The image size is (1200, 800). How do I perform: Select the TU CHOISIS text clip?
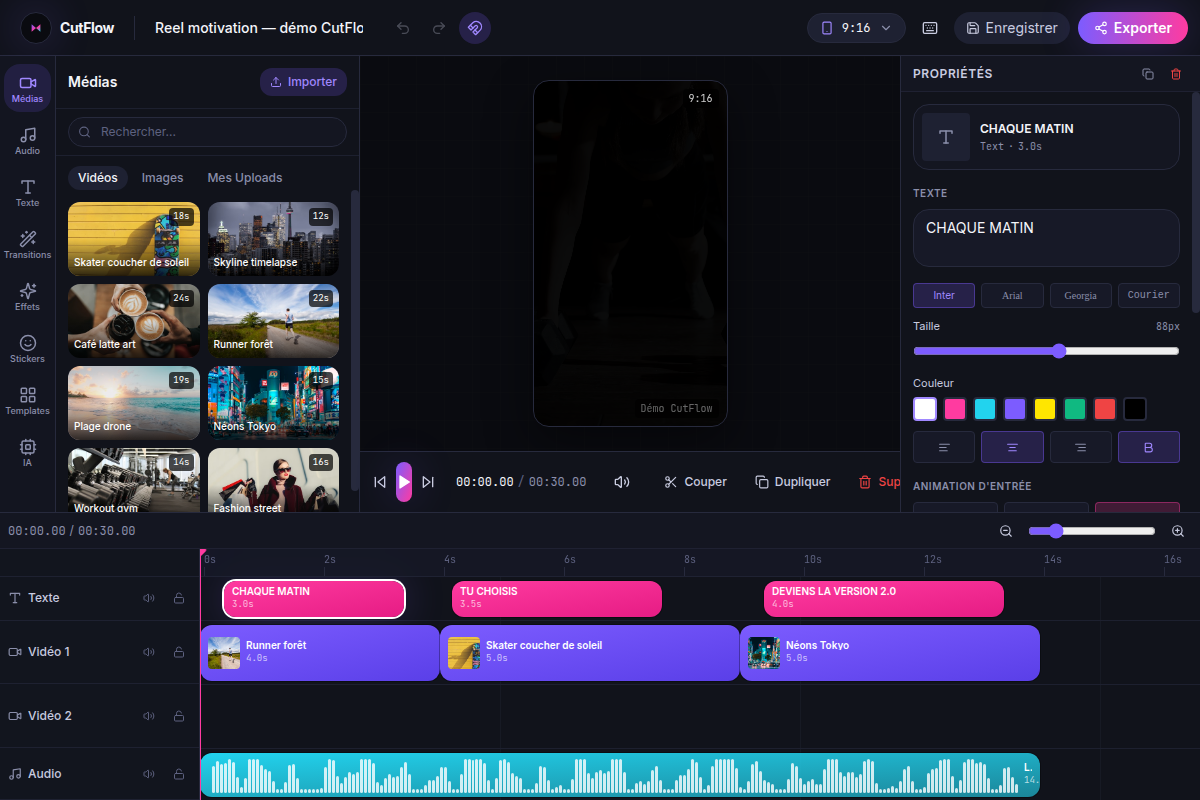point(557,599)
